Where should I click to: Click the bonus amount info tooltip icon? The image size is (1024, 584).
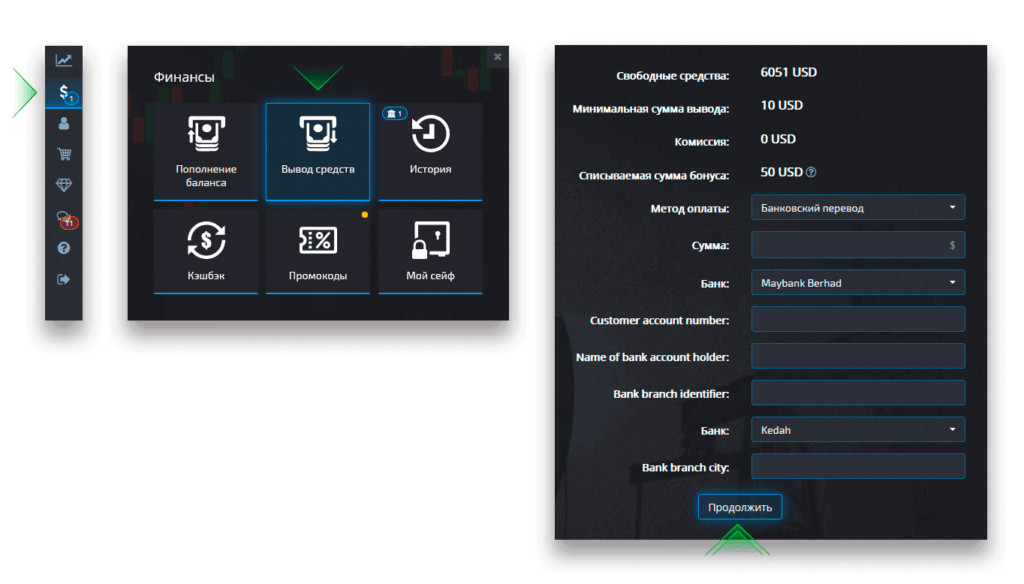pyautogui.click(x=811, y=172)
